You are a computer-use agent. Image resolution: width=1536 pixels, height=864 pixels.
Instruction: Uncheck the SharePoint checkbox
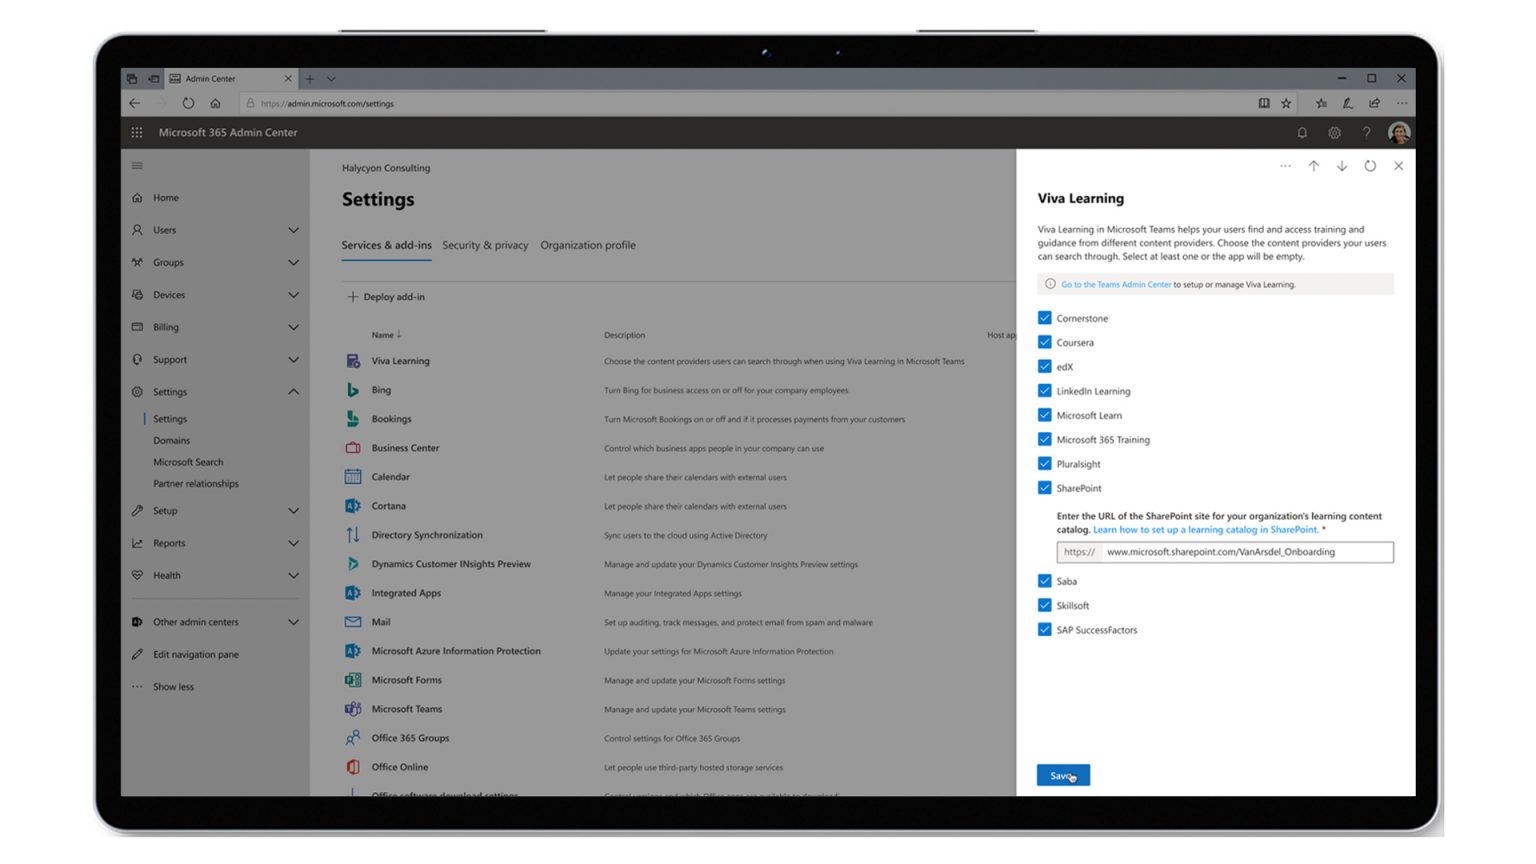[x=1044, y=488]
